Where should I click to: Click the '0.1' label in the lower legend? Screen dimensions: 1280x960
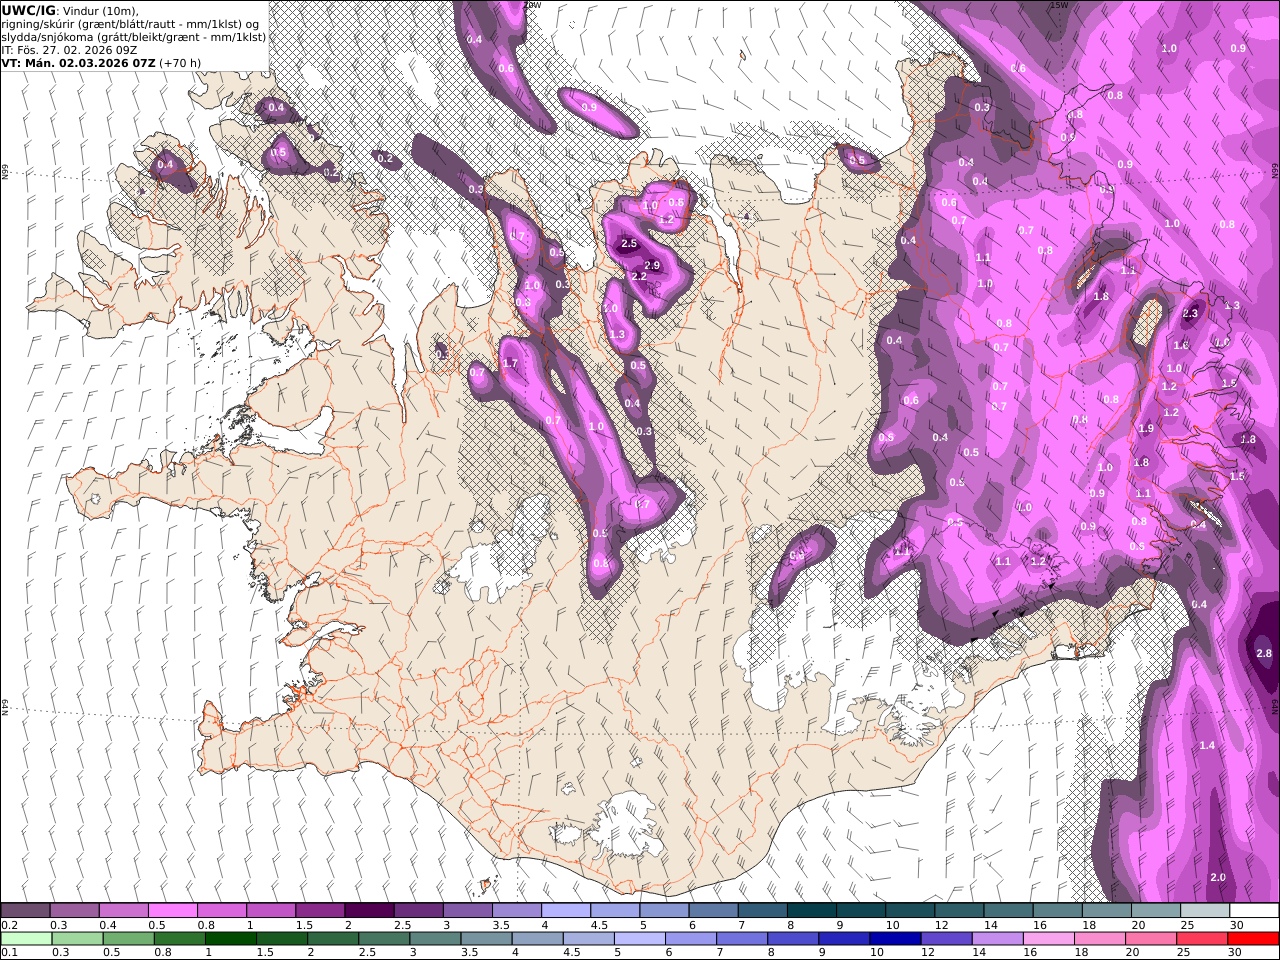8,952
